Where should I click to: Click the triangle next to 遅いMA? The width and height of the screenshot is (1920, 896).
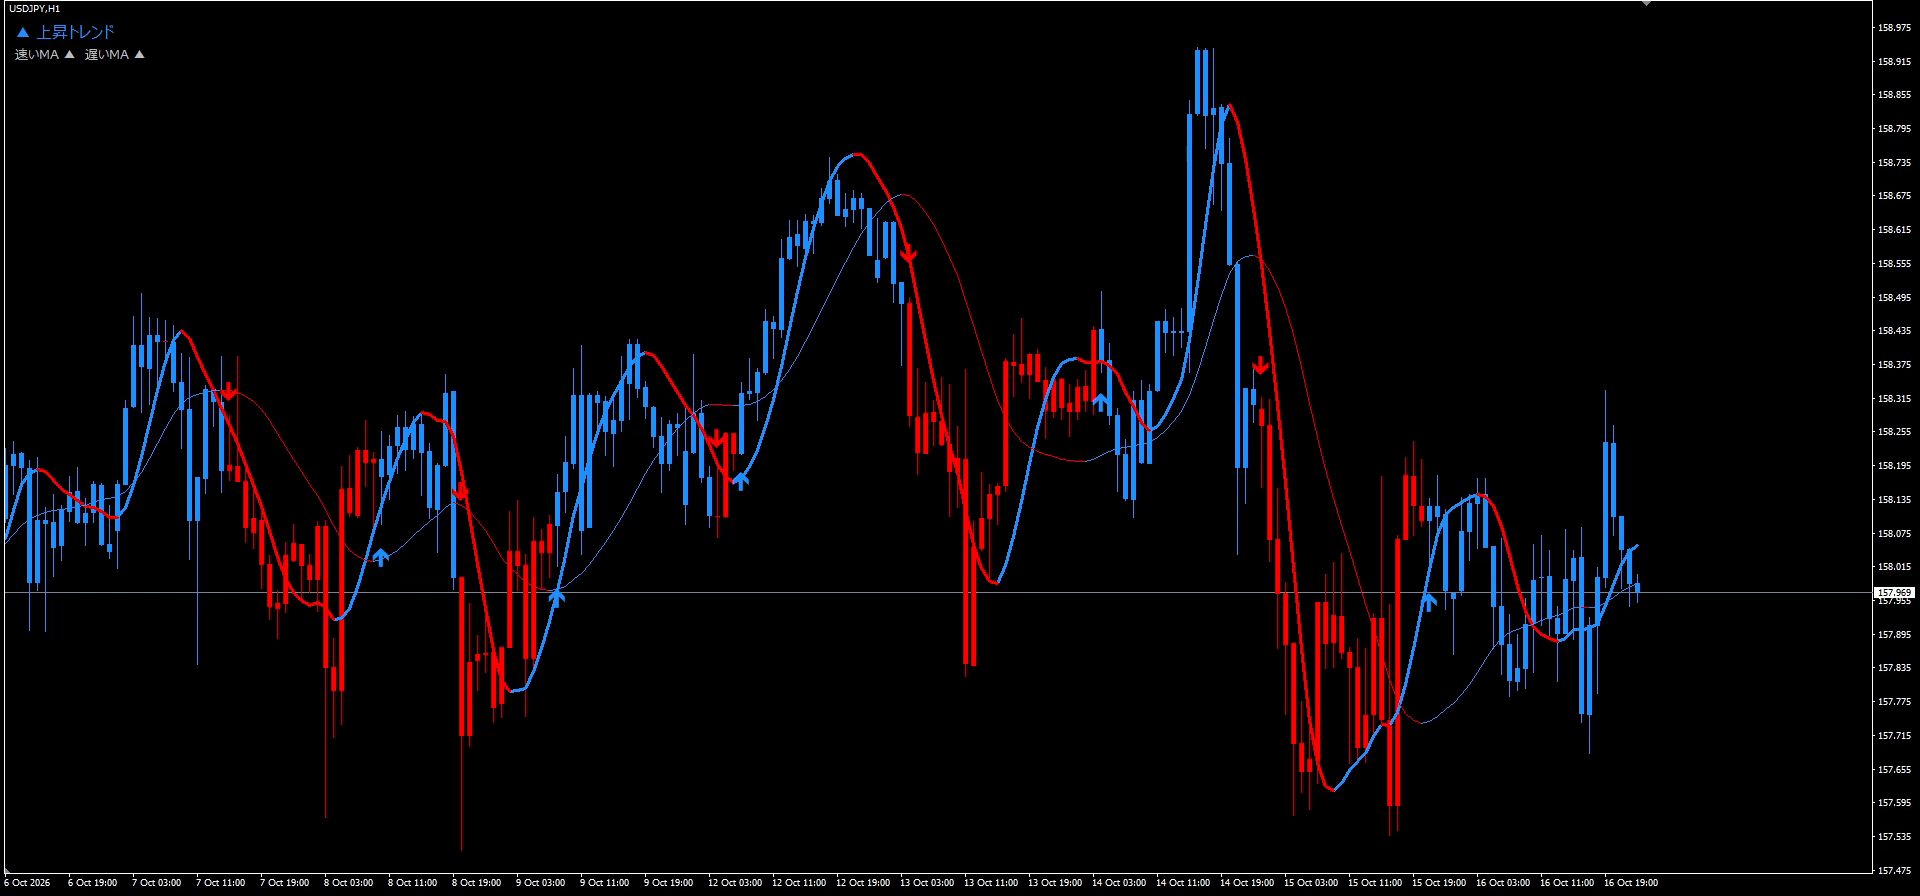[139, 55]
